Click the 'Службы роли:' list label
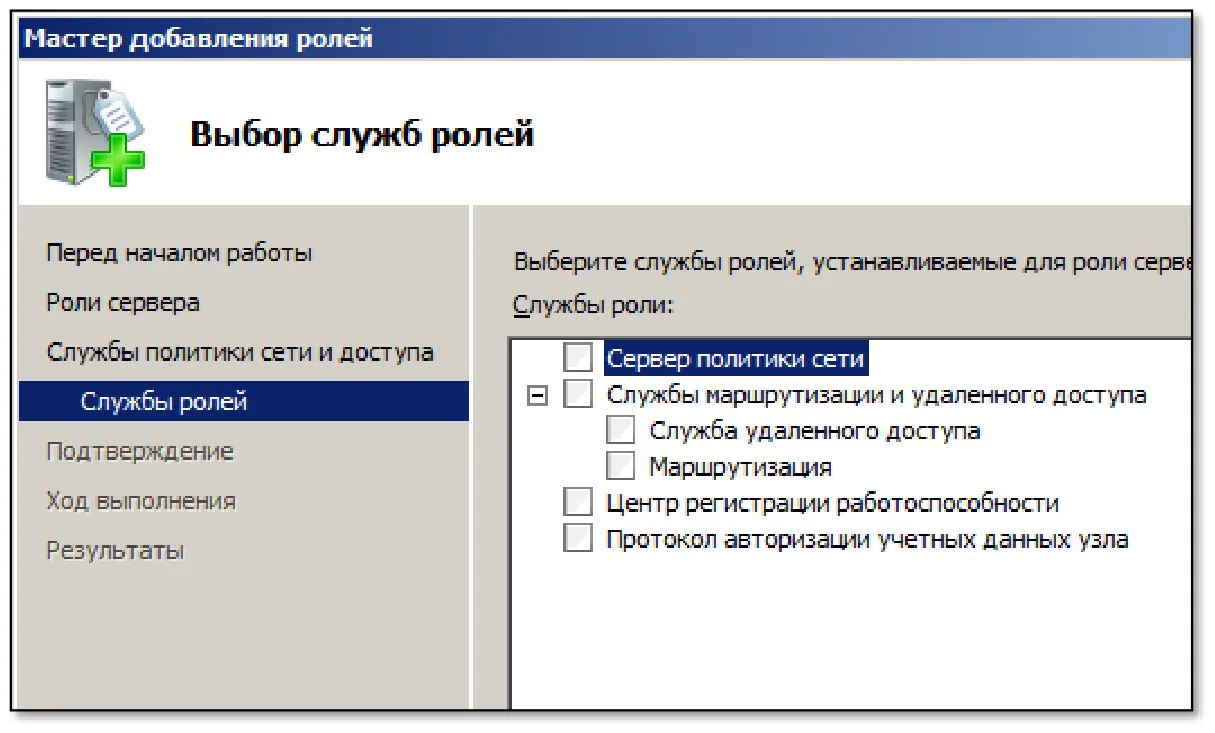1215x733 pixels. (594, 304)
